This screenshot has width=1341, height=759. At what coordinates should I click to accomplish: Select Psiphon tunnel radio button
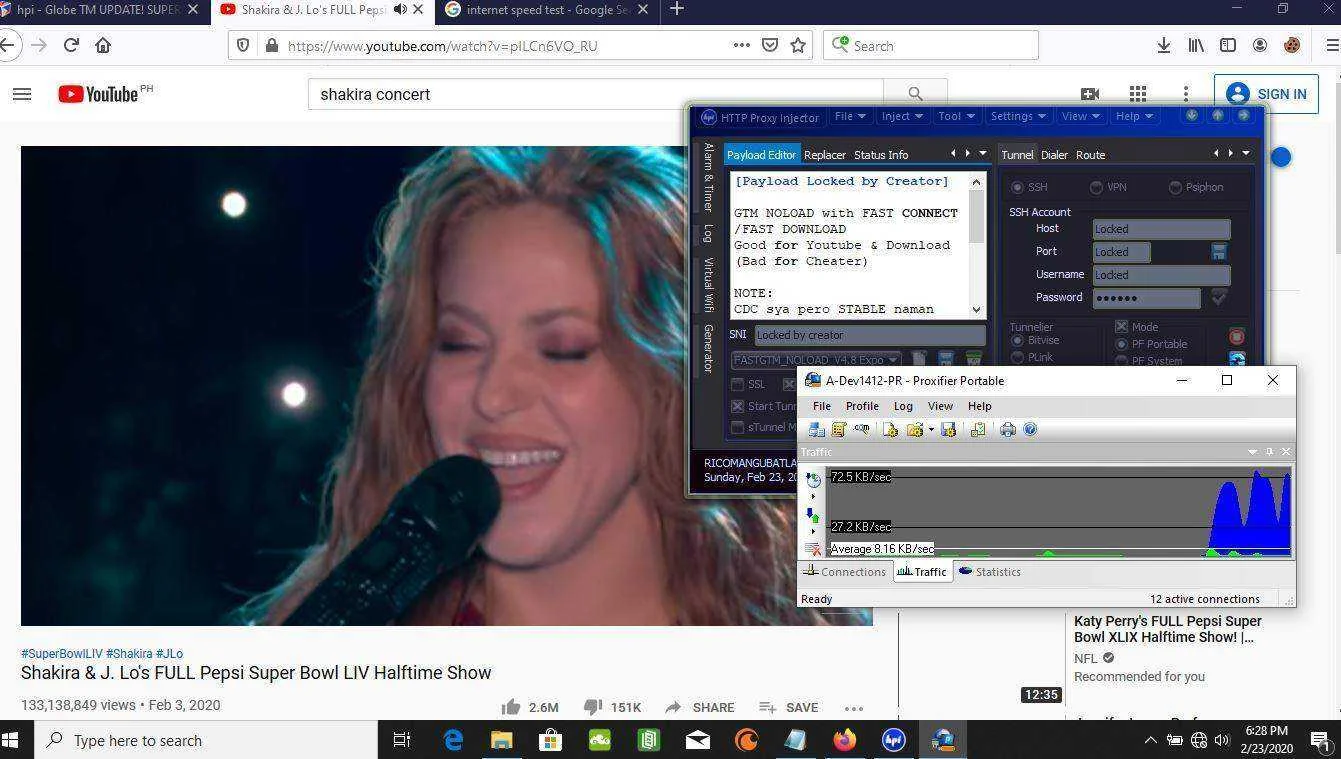pos(1175,187)
